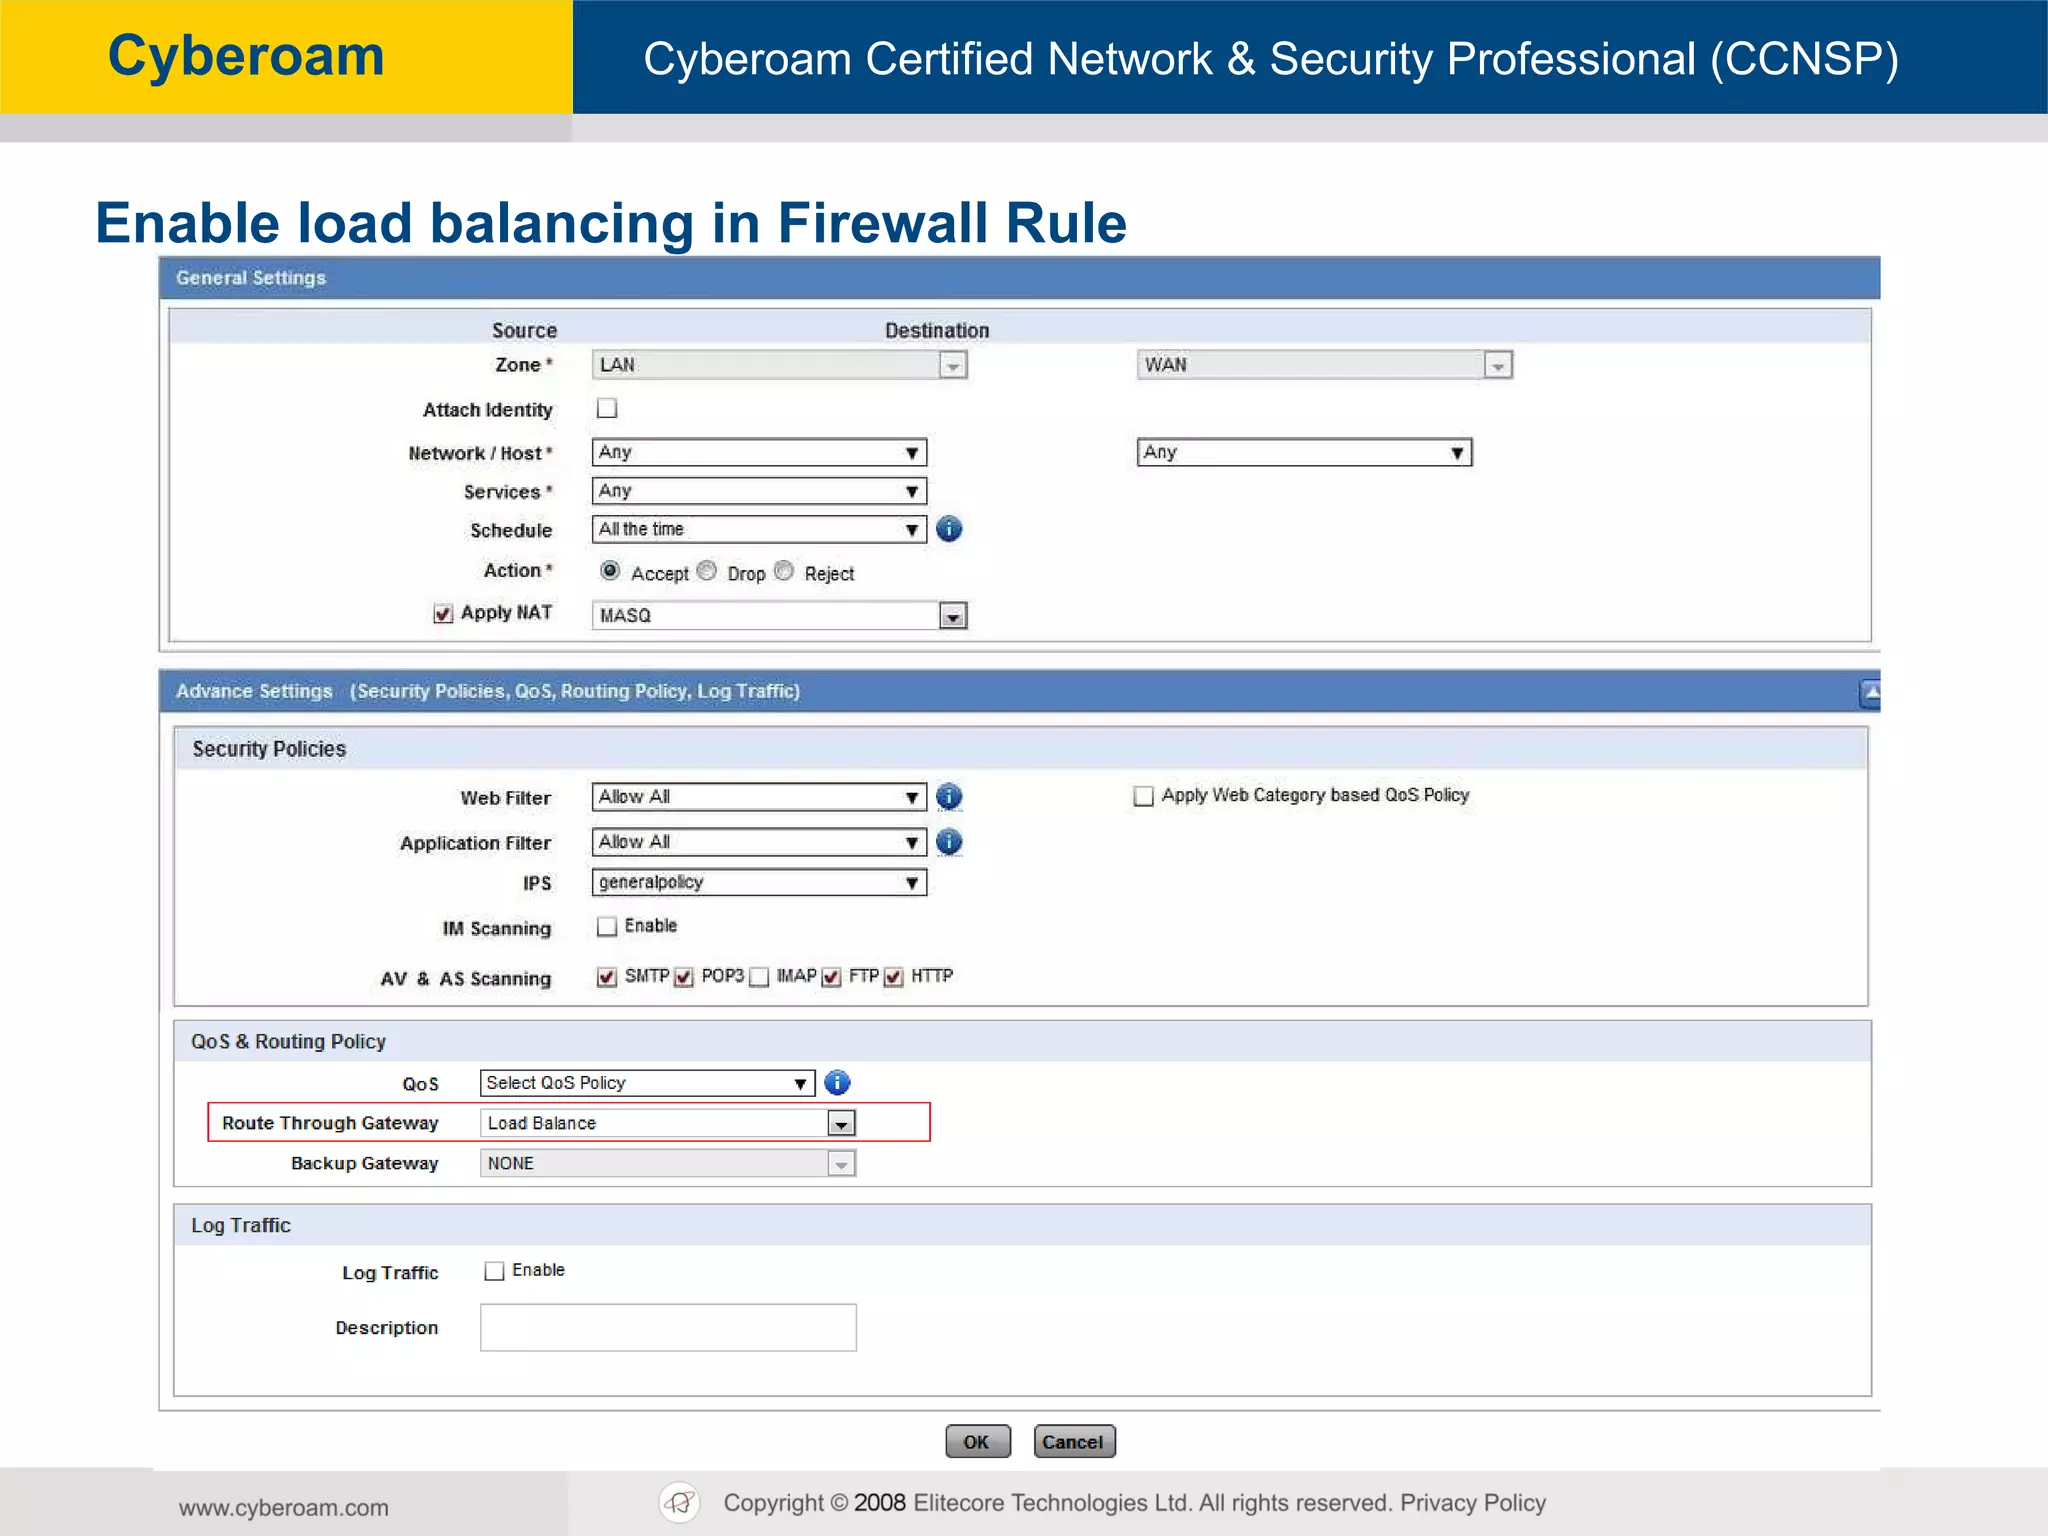Check the IMAP scanning checkbox

759,977
